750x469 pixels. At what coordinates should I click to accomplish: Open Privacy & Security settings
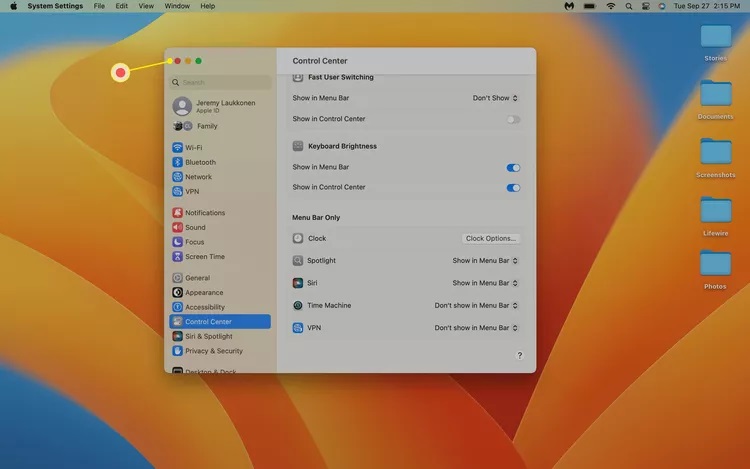(213, 351)
